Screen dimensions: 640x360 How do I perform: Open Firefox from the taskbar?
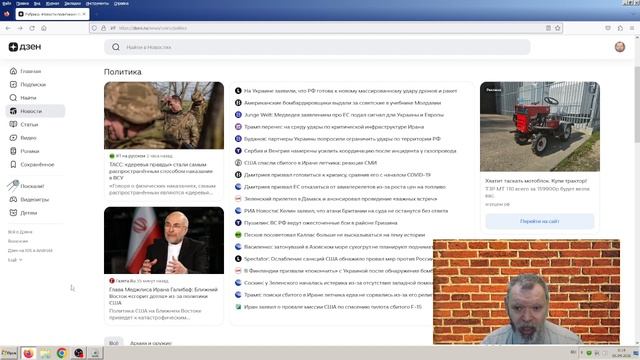point(28,353)
